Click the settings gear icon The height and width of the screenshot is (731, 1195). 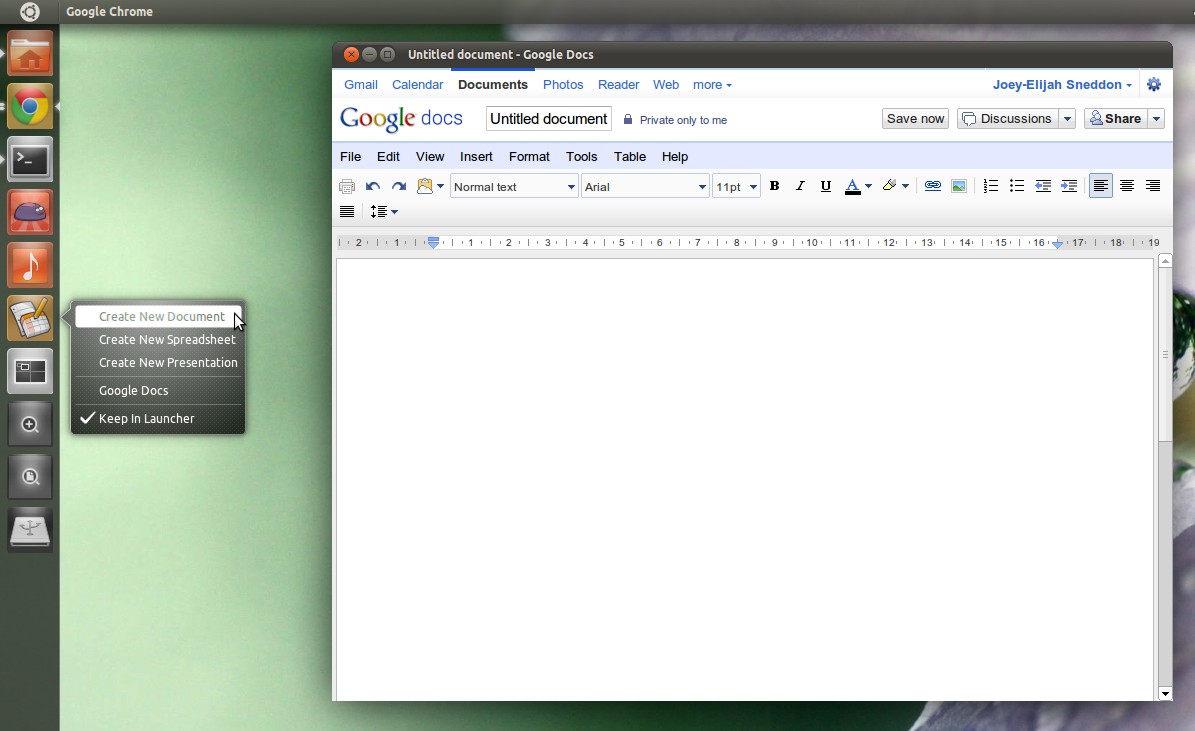tap(1154, 85)
